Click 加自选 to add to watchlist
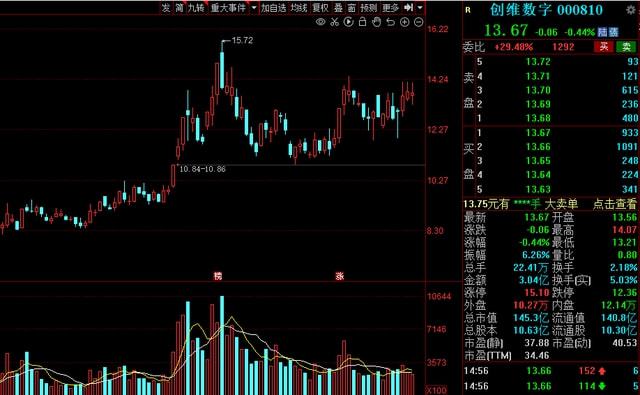Screen dimensions: 640x395 pos(273,8)
